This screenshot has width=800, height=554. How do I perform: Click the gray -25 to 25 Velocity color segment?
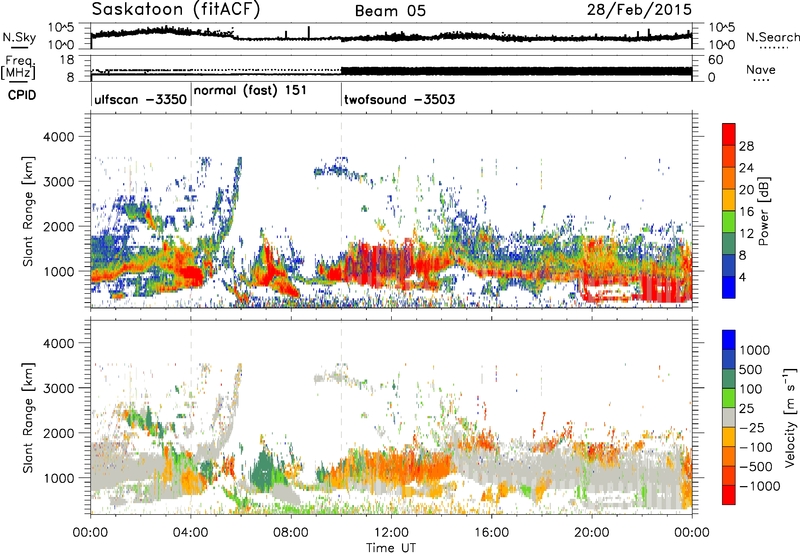tap(729, 417)
